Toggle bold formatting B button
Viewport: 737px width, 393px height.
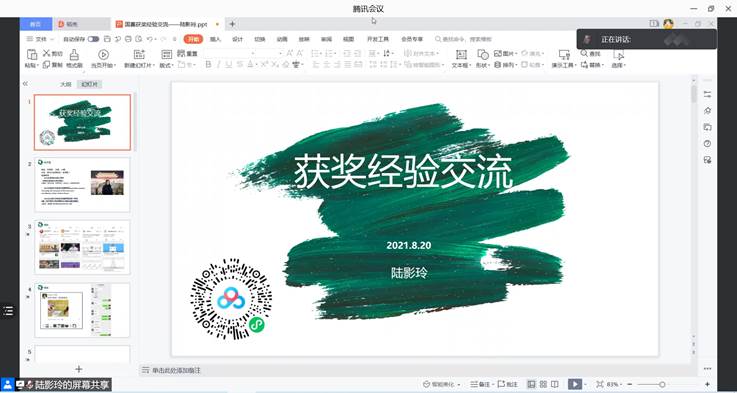pyautogui.click(x=209, y=65)
